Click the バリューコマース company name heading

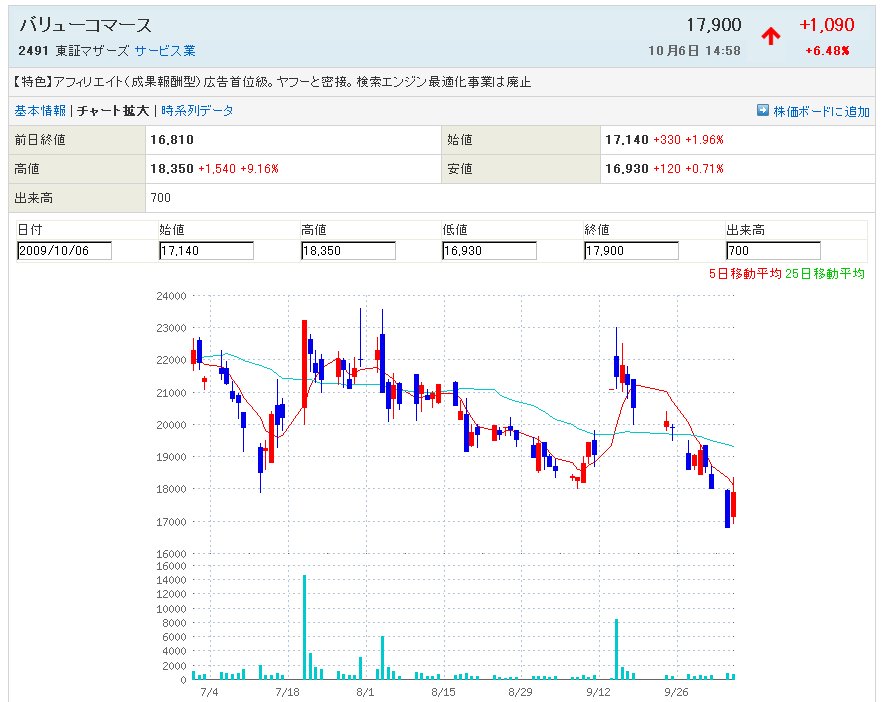86,25
